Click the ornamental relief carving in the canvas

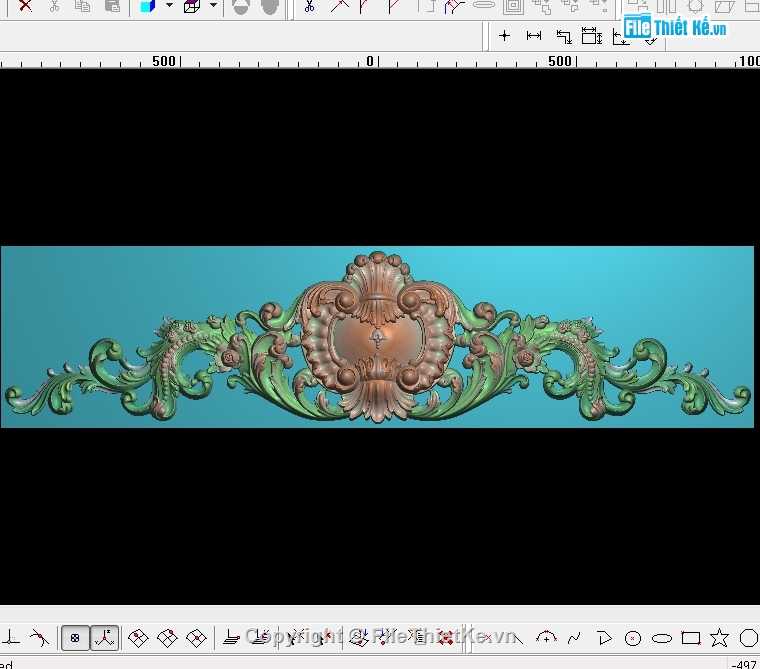tap(378, 337)
